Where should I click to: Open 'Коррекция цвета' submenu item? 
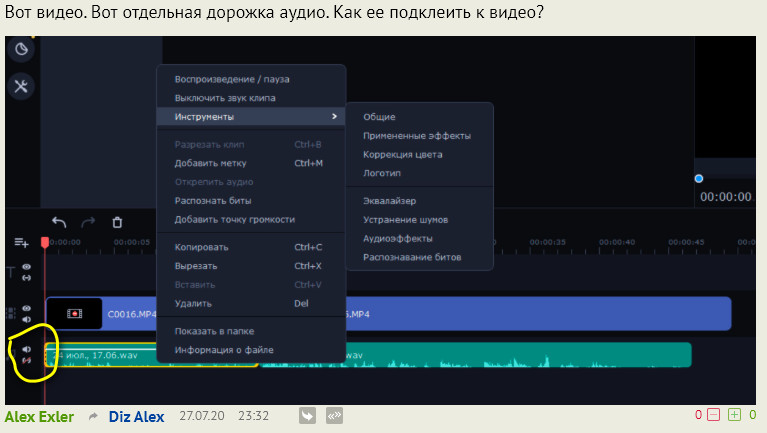pyautogui.click(x=419, y=155)
